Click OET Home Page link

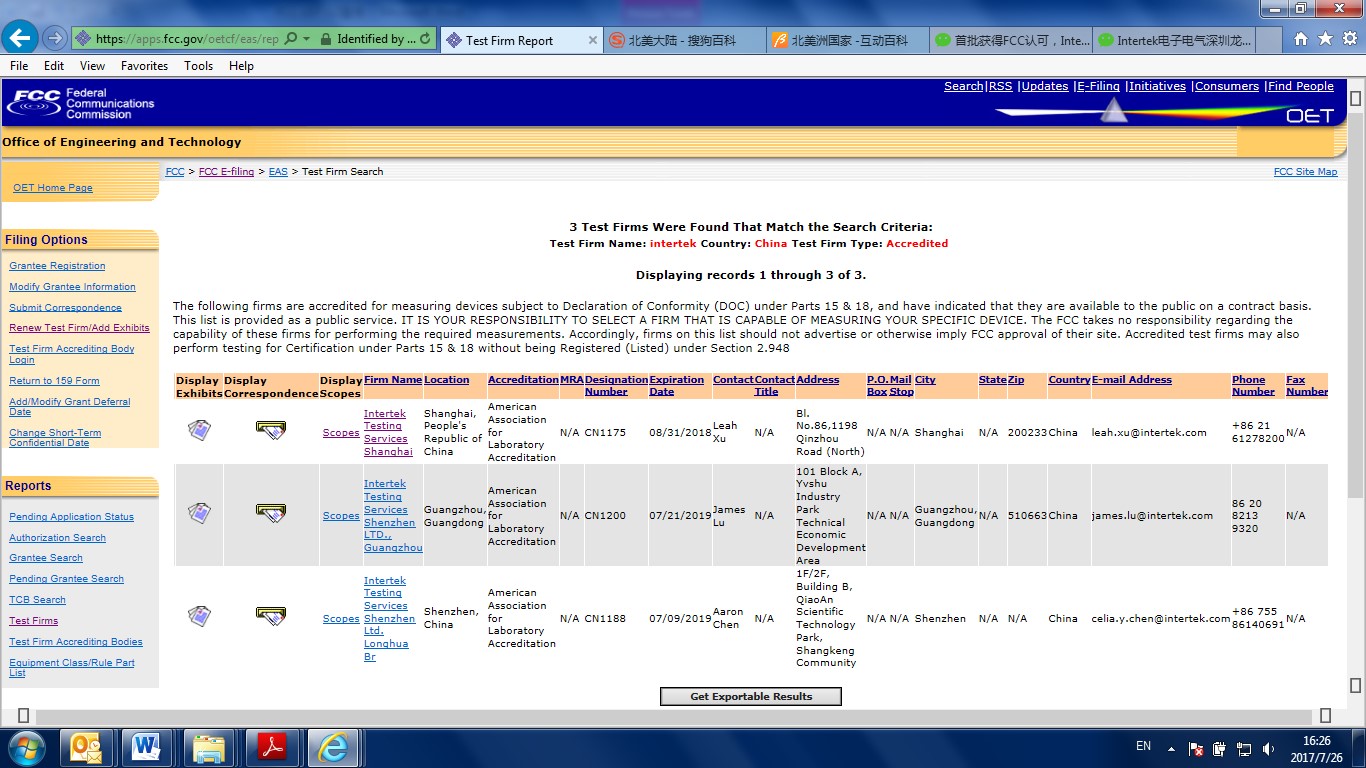pyautogui.click(x=53, y=188)
